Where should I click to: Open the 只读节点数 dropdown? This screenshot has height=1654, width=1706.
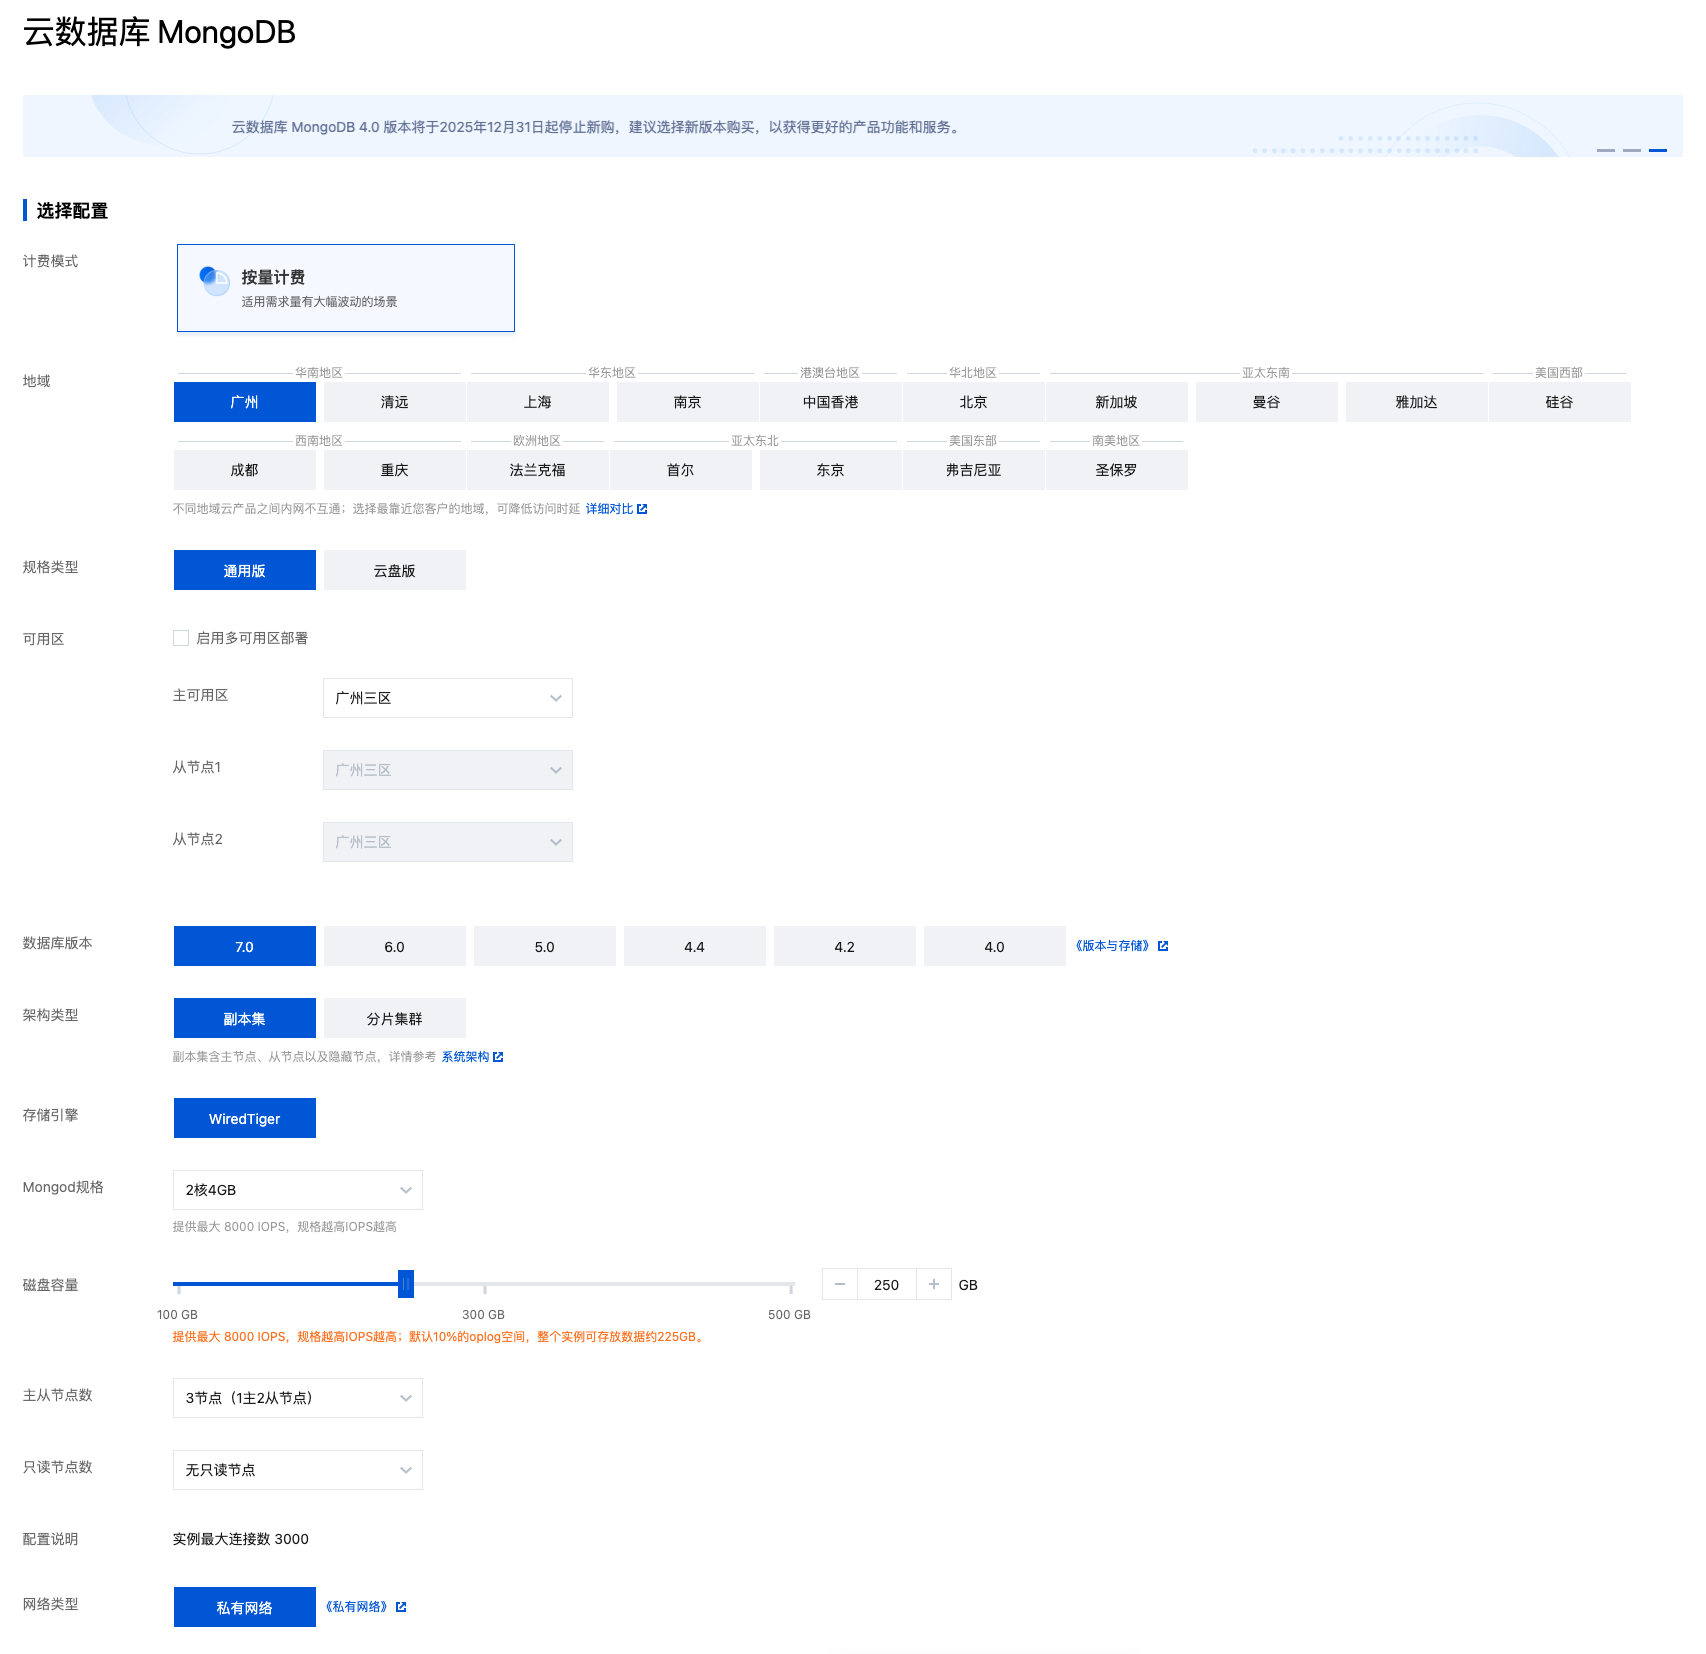tap(298, 1470)
